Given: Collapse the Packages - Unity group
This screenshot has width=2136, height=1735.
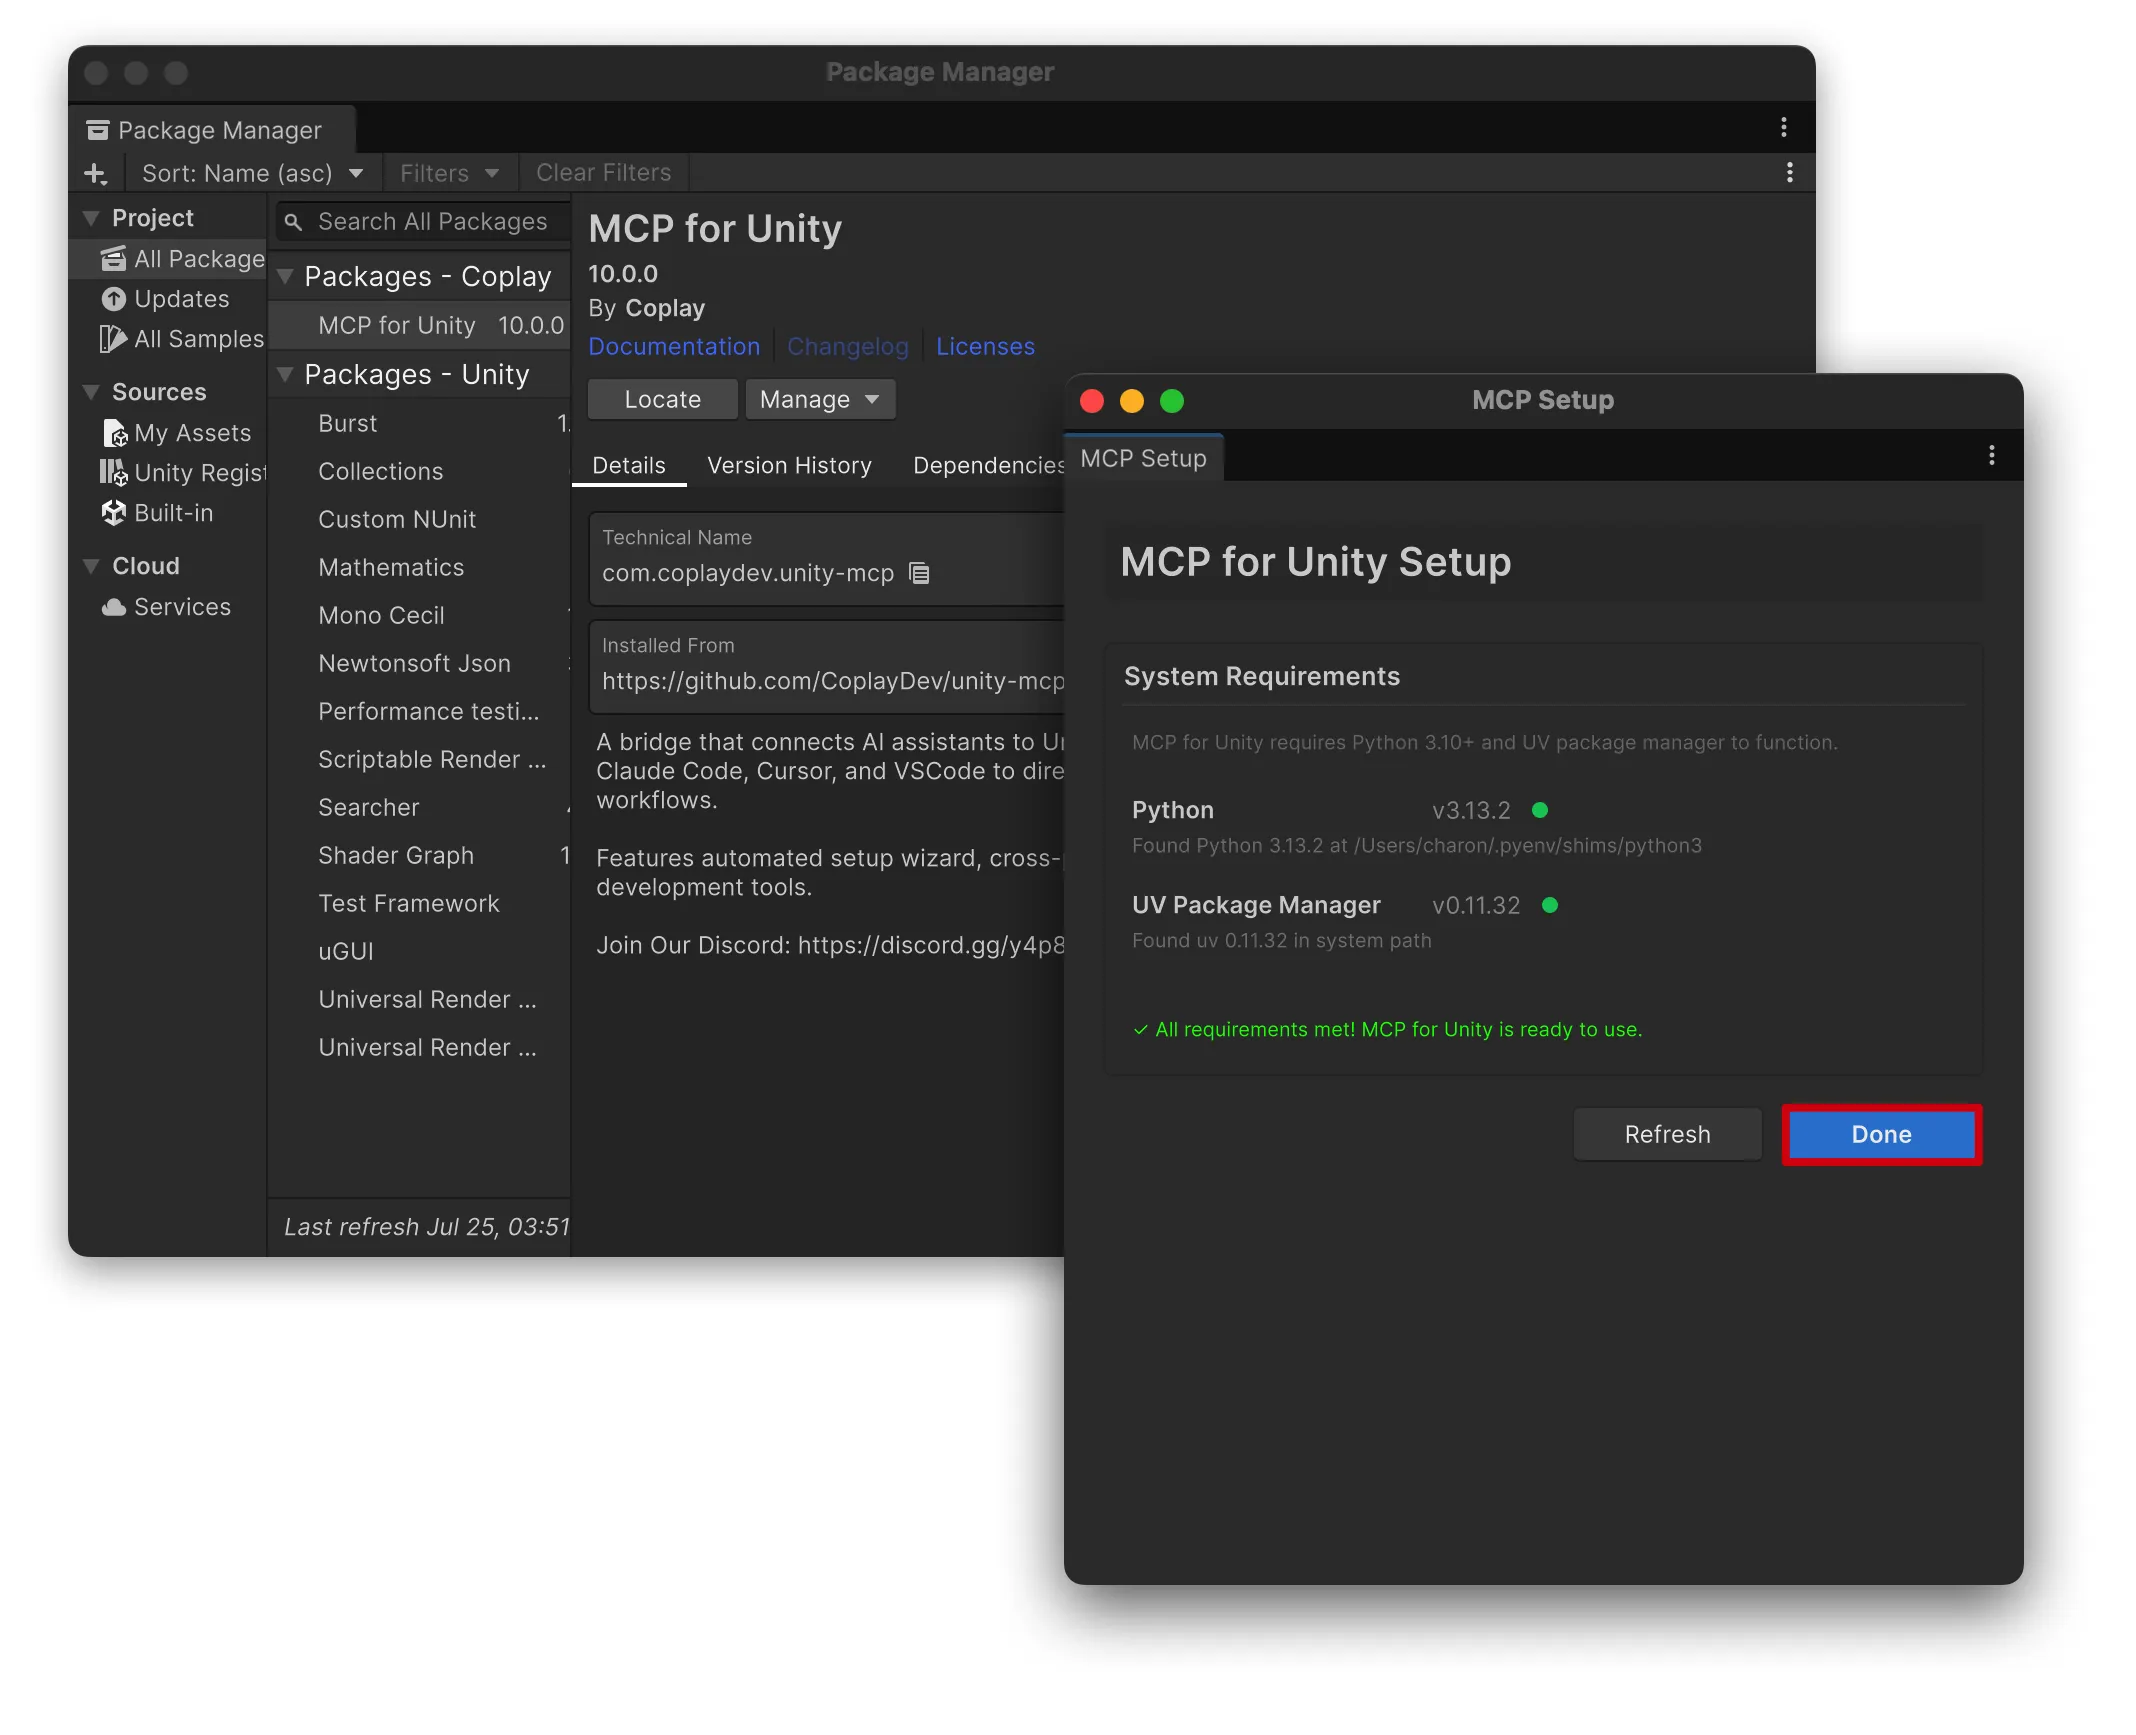Looking at the screenshot, I should click(x=285, y=374).
